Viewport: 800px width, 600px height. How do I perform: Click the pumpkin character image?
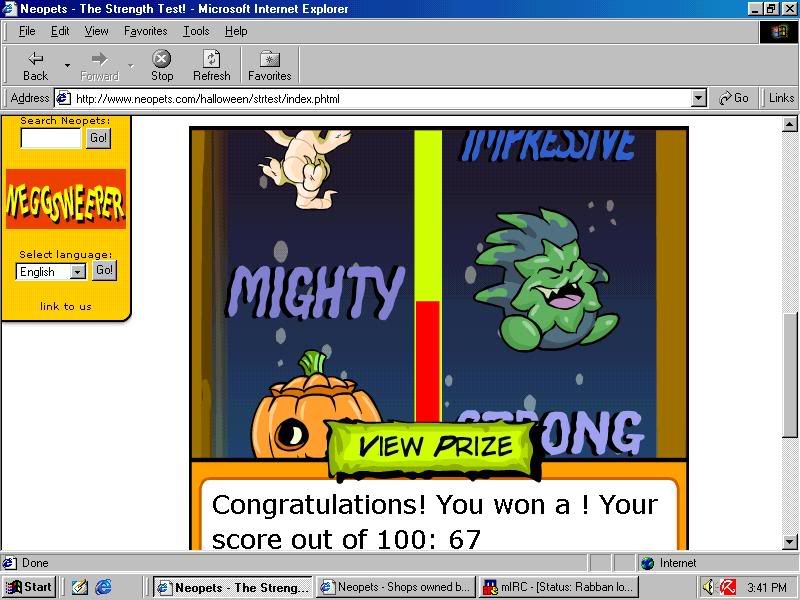tap(316, 404)
